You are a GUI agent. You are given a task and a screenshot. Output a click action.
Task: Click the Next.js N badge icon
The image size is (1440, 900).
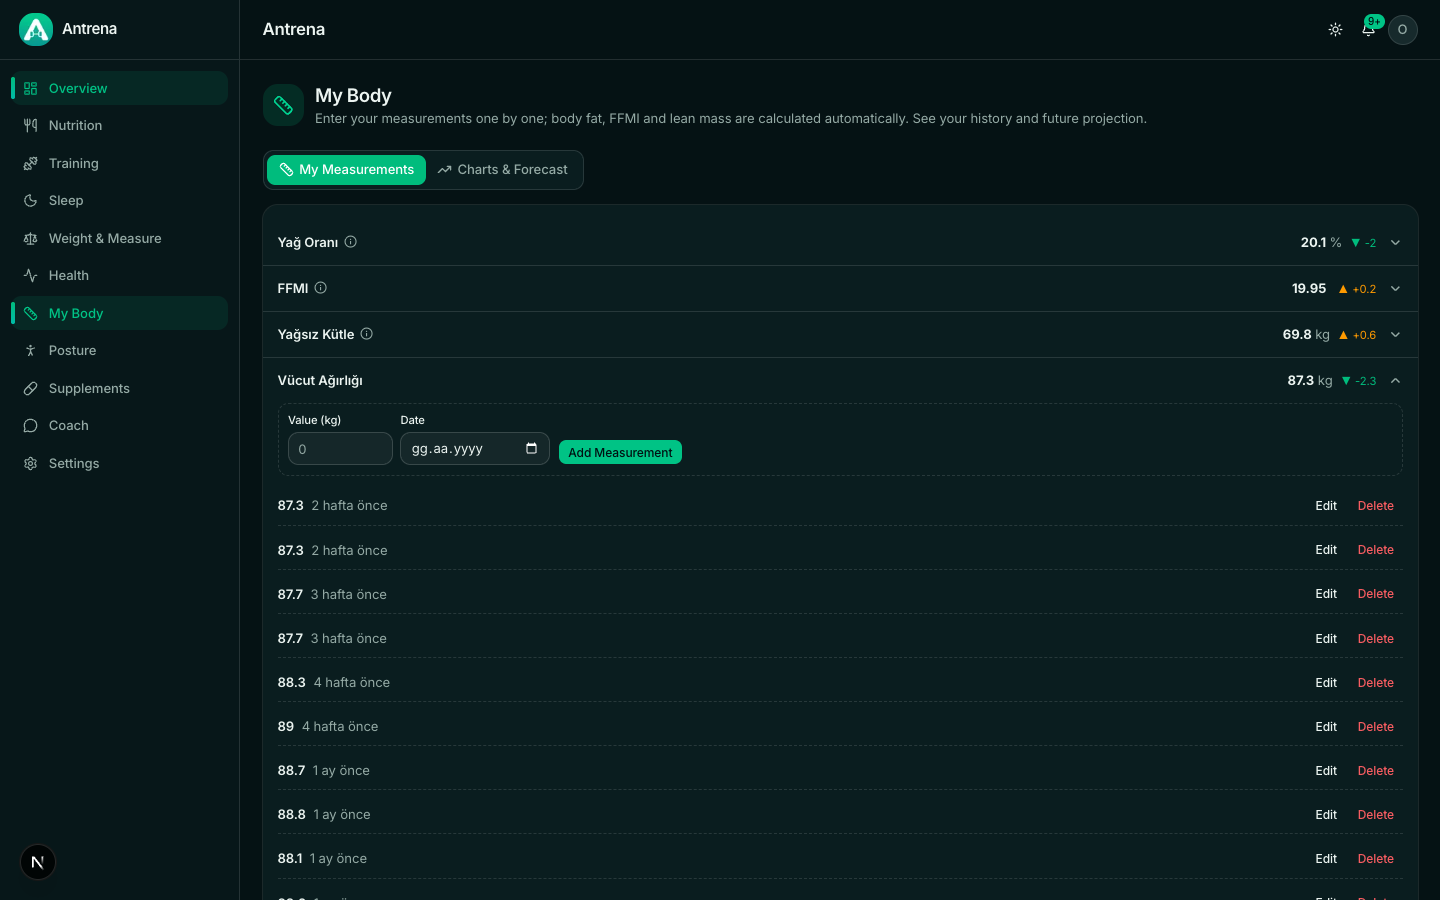[x=38, y=862]
